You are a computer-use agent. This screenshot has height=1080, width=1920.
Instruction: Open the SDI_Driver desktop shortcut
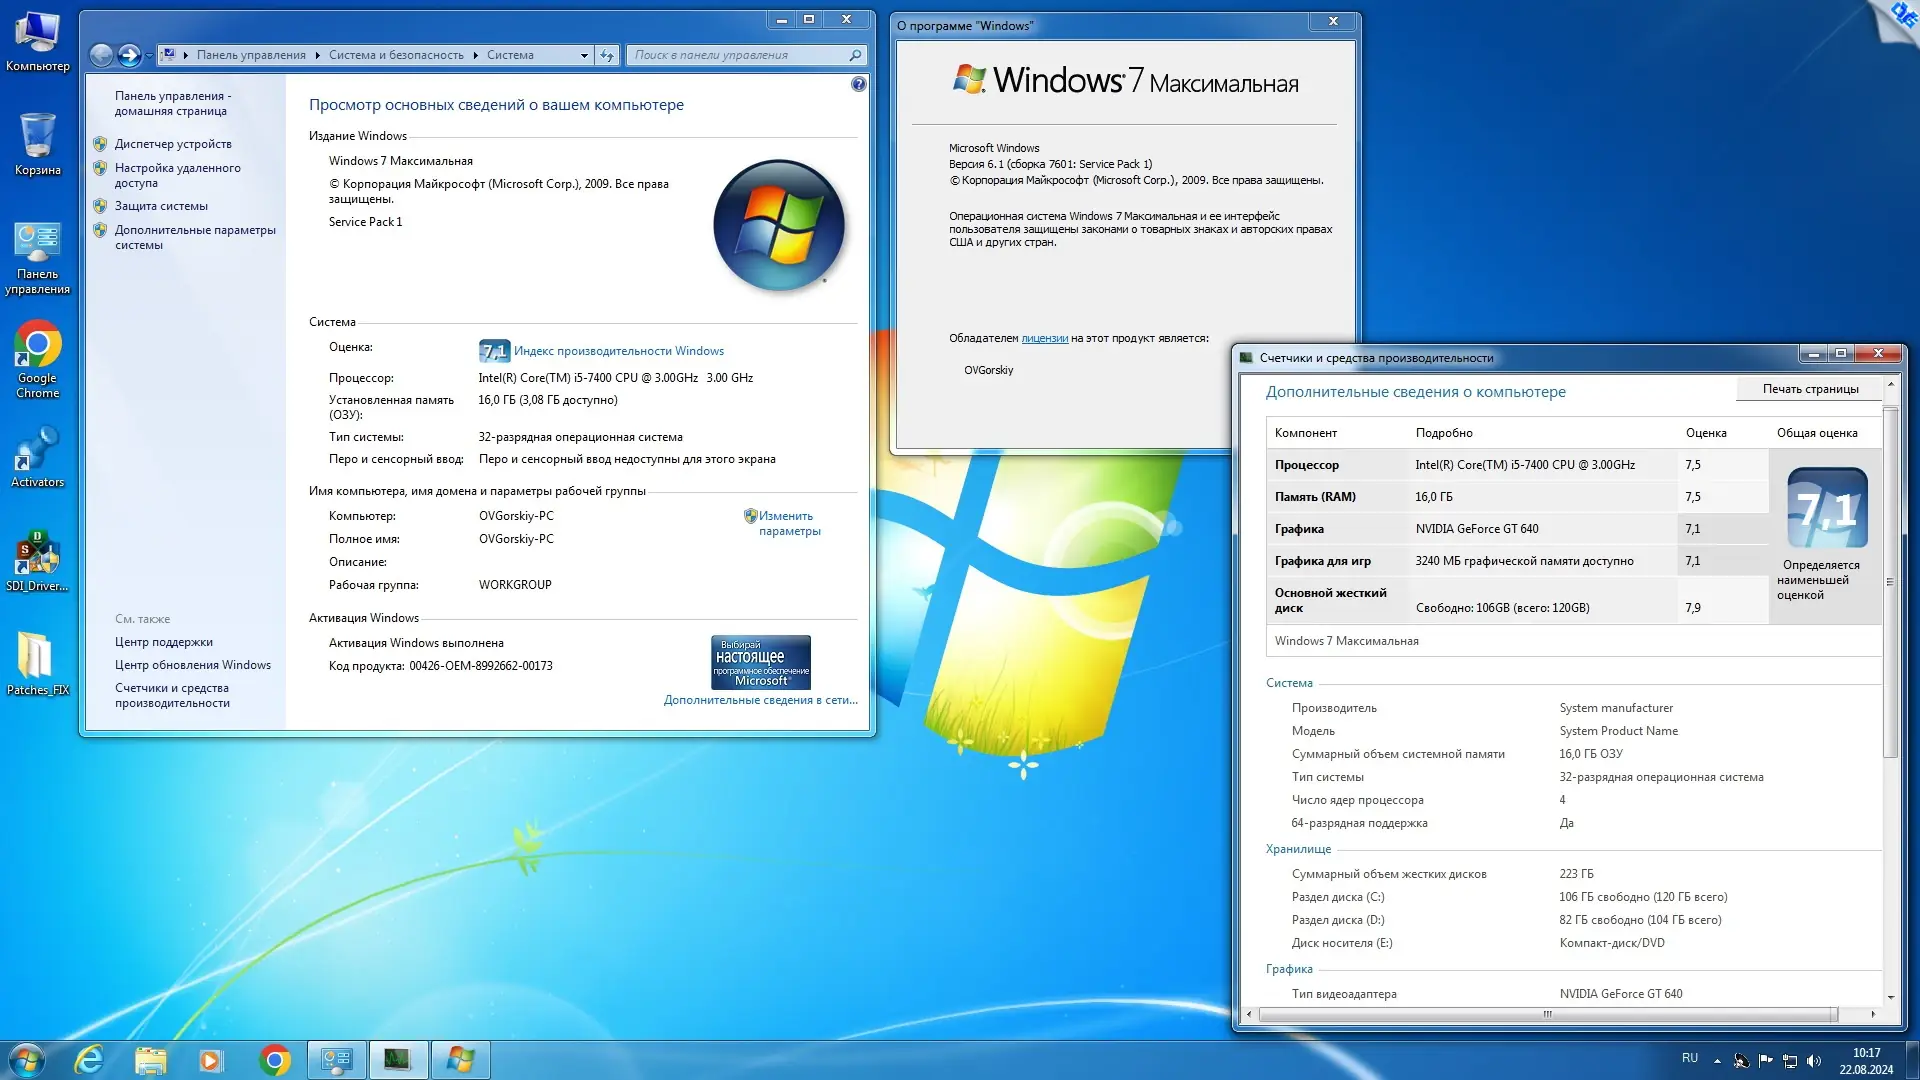coord(37,554)
